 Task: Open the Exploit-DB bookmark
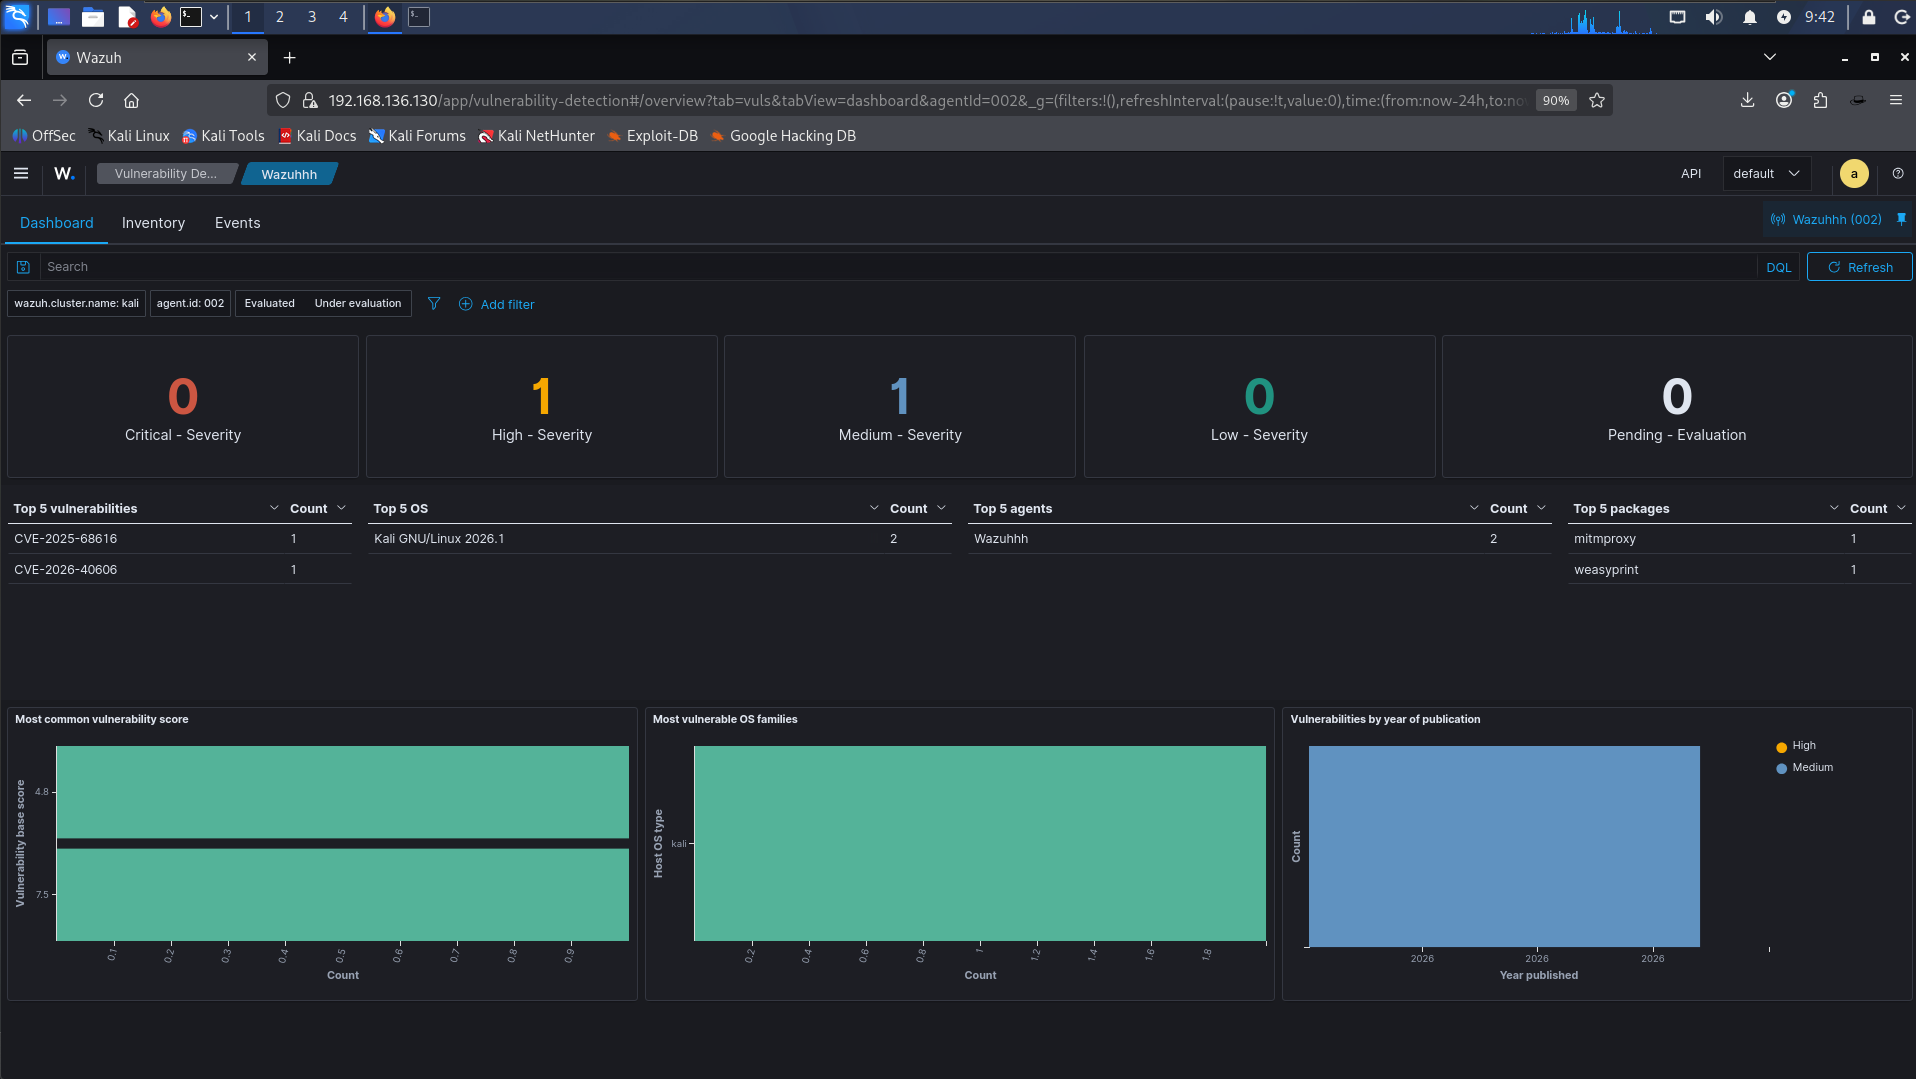click(x=652, y=136)
